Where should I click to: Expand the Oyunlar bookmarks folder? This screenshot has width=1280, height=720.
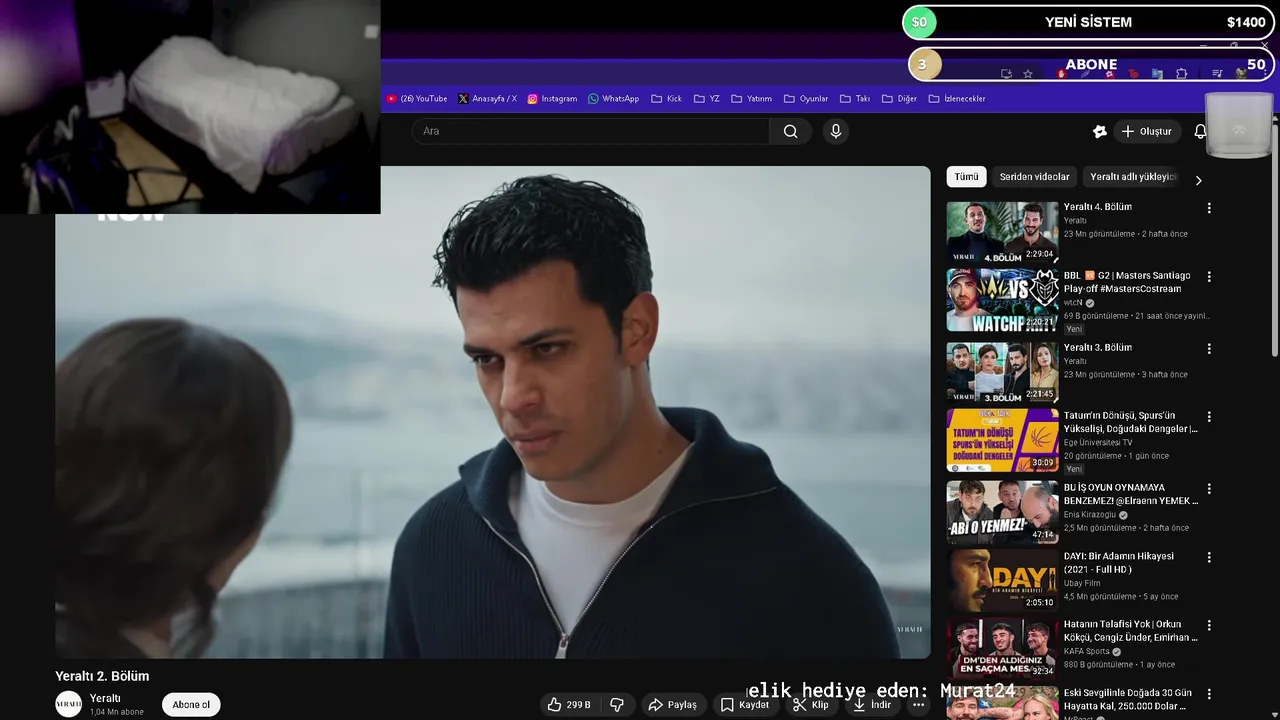click(x=806, y=99)
